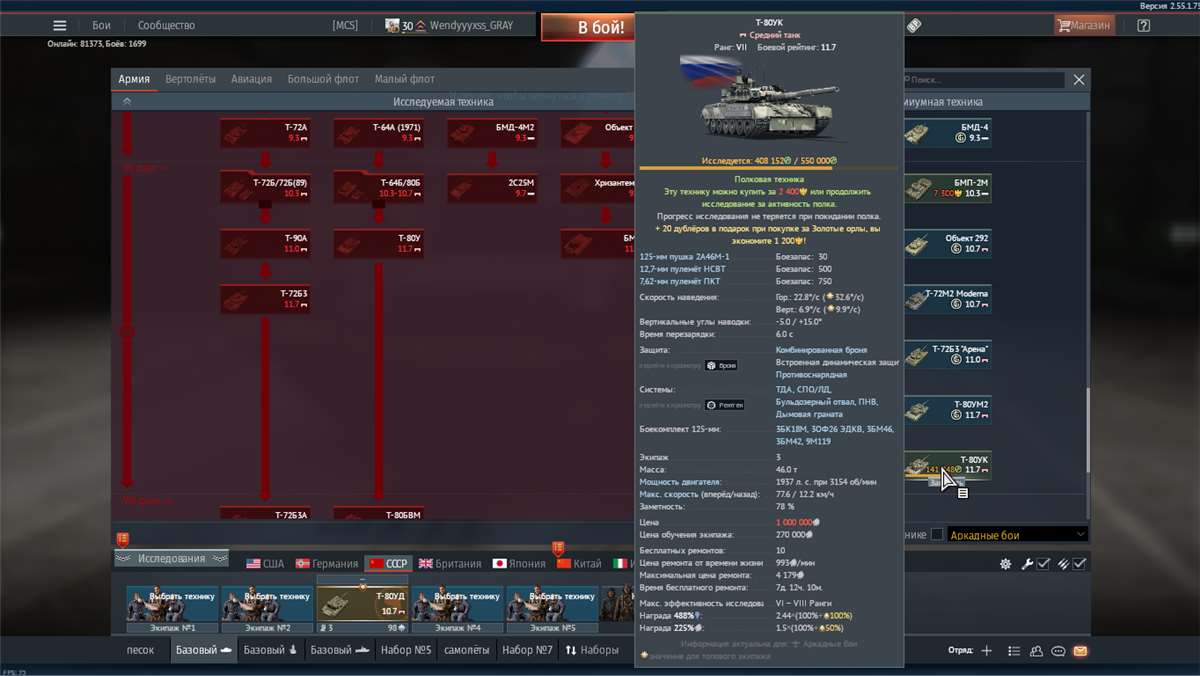
Task: Click the Рентген x-ray viewer button
Action: coord(724,405)
